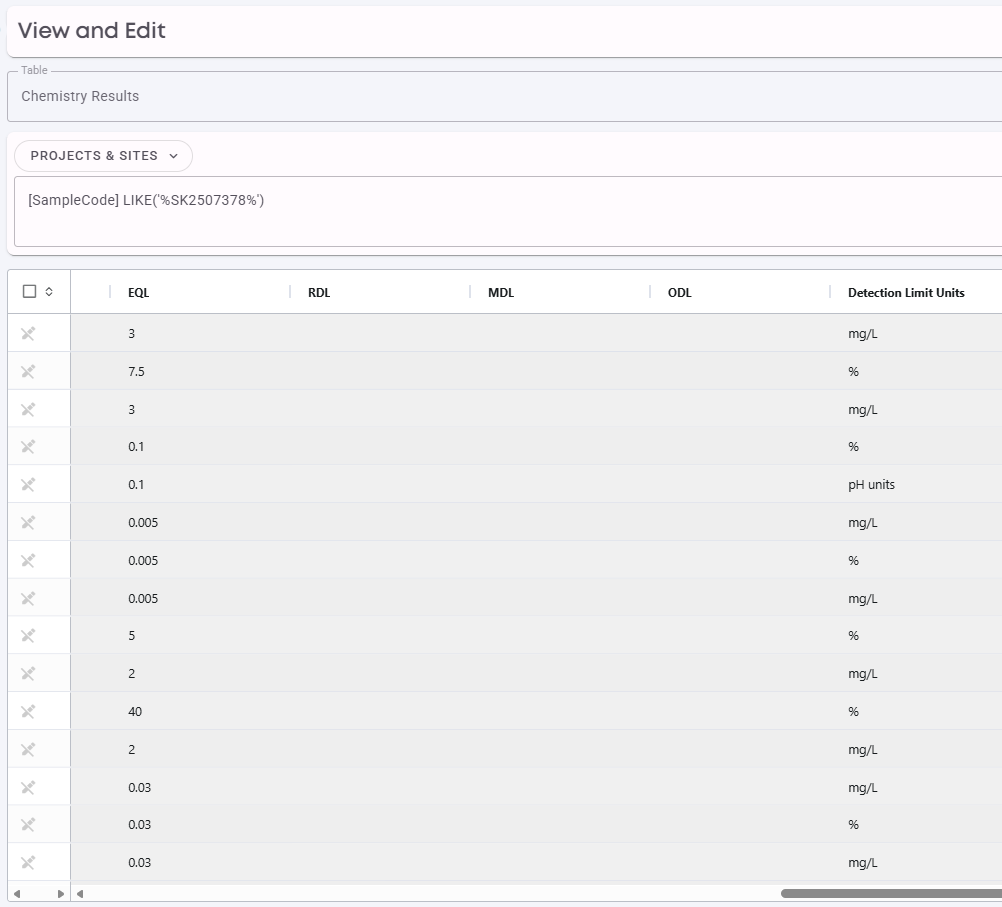The height and width of the screenshot is (907, 1002).
Task: Click the chevron on Projects & Sites button
Action: [x=173, y=156]
